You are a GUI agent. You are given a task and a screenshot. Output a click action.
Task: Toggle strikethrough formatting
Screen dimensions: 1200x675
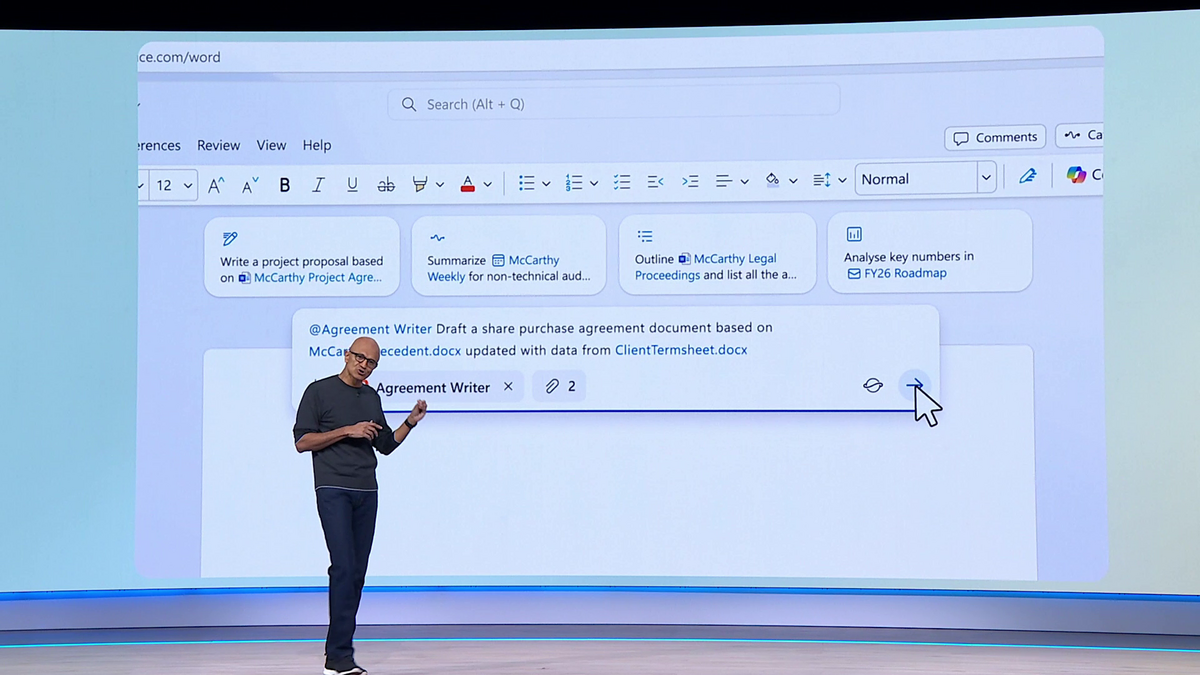(386, 185)
